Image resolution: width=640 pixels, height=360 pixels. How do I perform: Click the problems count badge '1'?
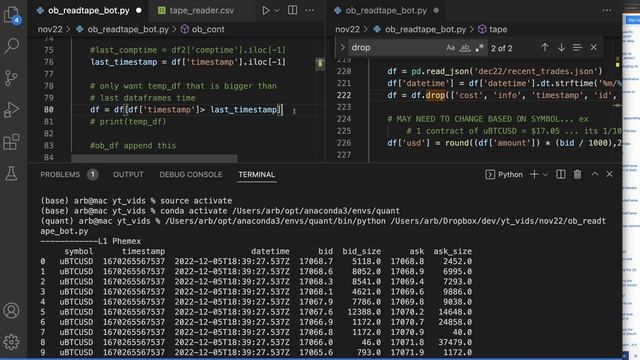[x=93, y=175]
